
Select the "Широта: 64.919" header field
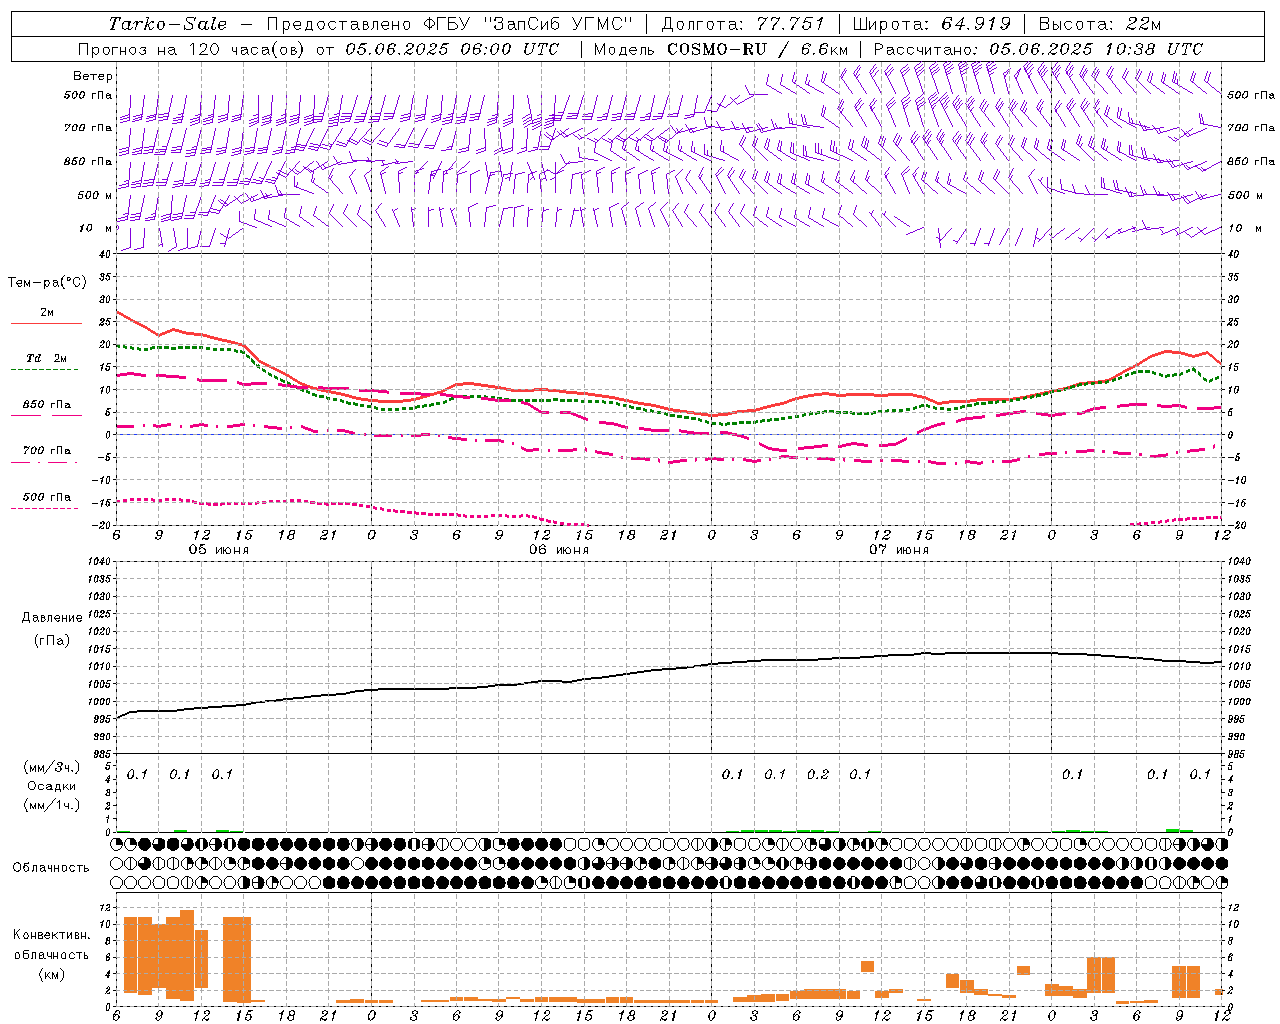coord(932,24)
